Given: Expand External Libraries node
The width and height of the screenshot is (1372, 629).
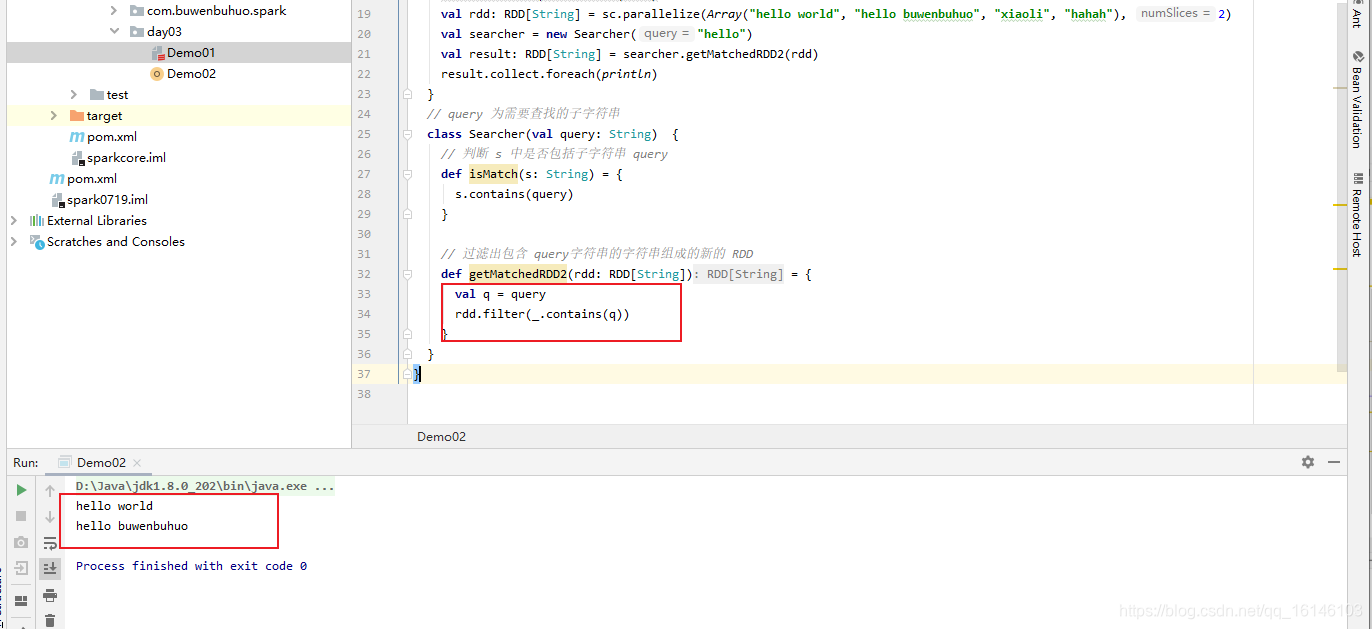Looking at the screenshot, I should click(13, 220).
